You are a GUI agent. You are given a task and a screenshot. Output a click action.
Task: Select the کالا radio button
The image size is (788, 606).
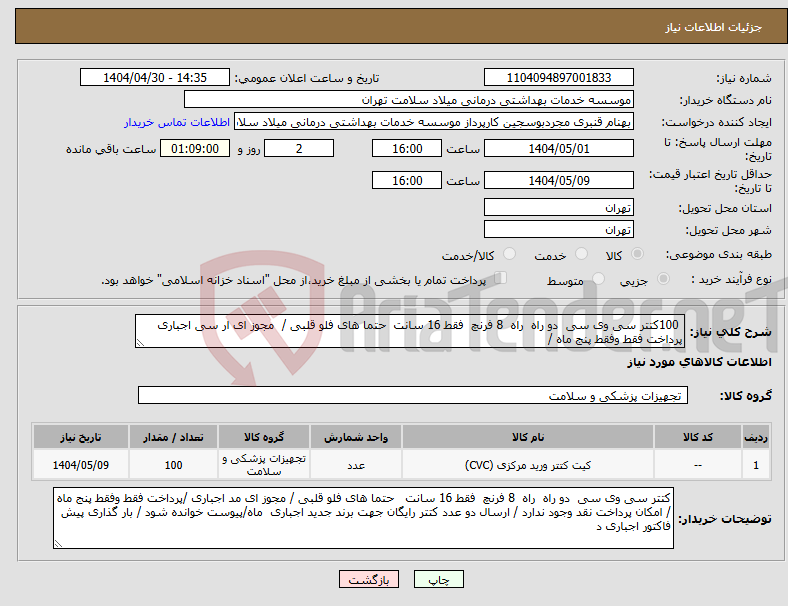(x=637, y=254)
